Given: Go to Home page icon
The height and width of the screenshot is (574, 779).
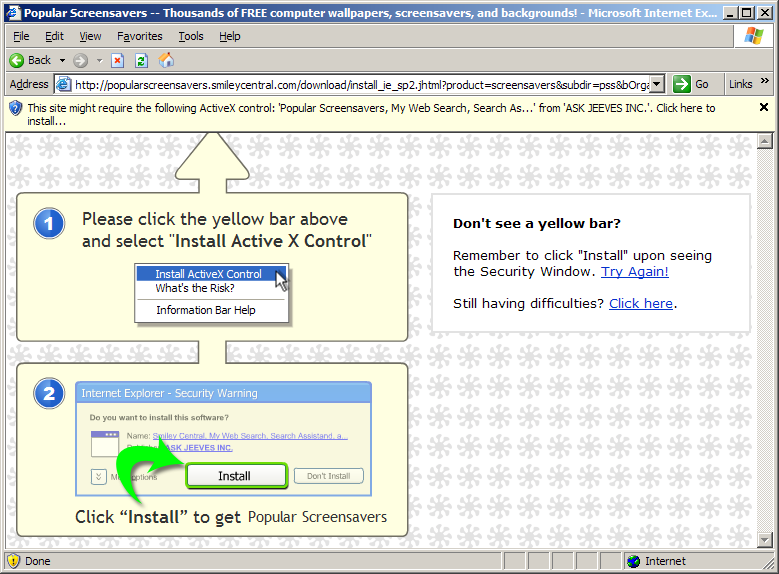Looking at the screenshot, I should 166,60.
